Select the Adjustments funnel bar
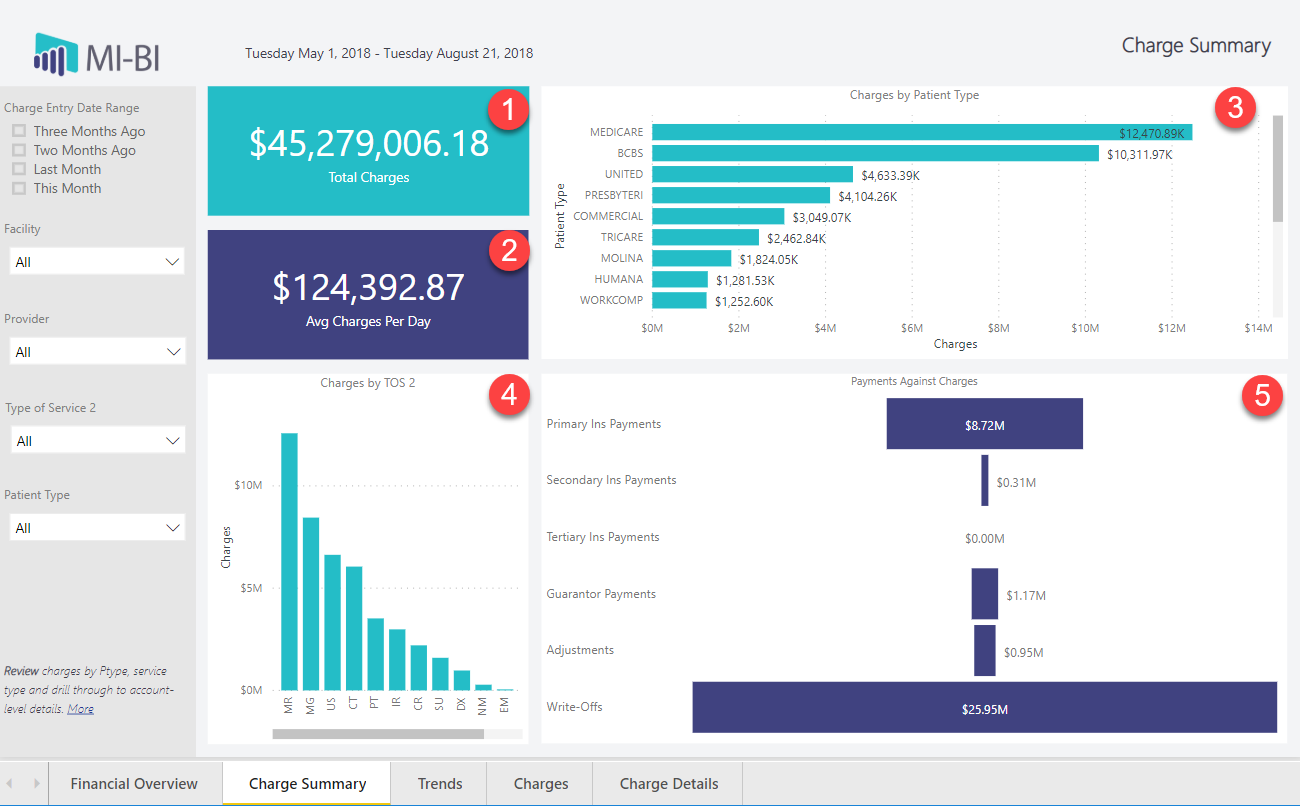 click(985, 650)
